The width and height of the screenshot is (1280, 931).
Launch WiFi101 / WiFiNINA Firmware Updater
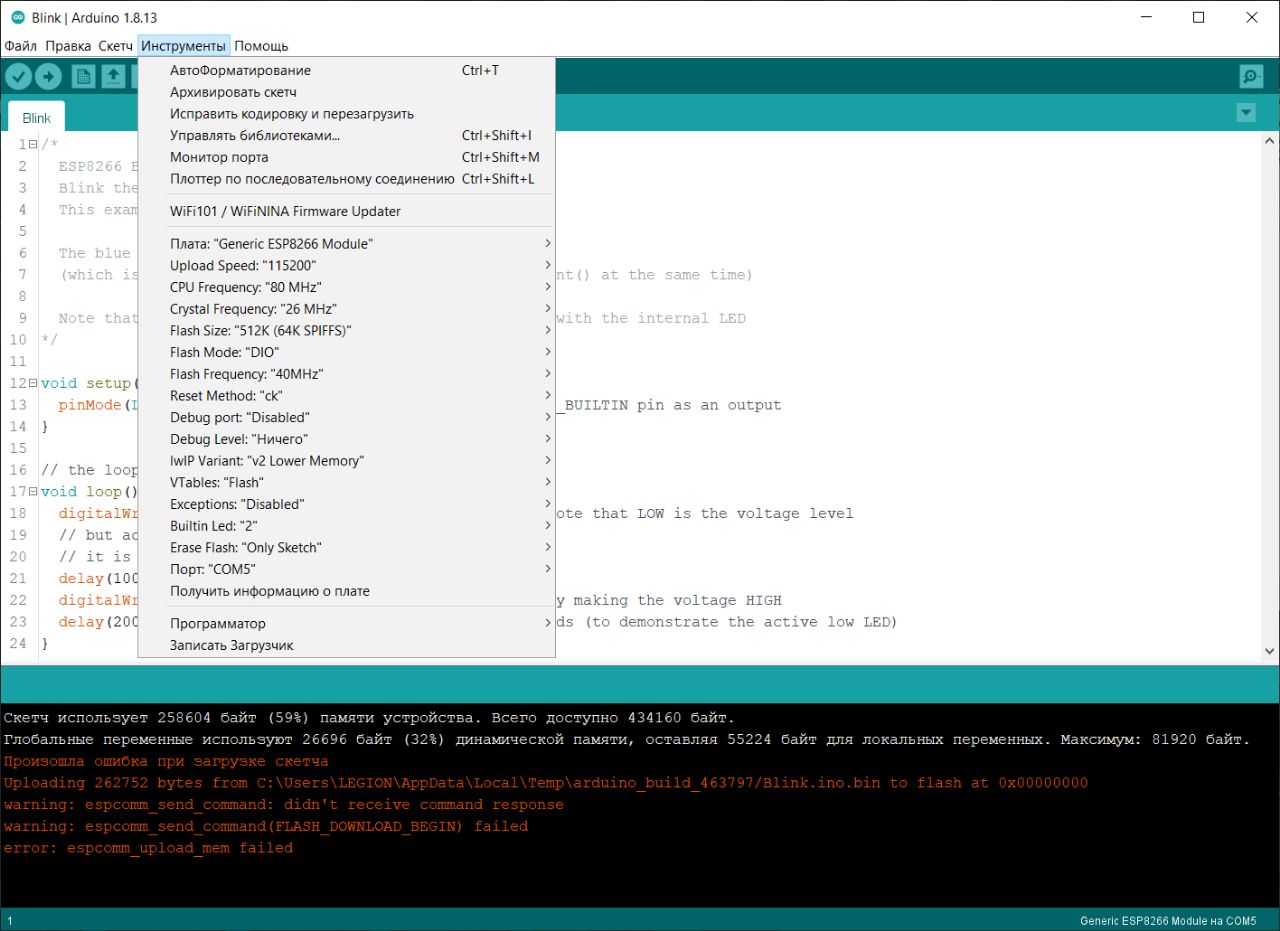[346, 211]
